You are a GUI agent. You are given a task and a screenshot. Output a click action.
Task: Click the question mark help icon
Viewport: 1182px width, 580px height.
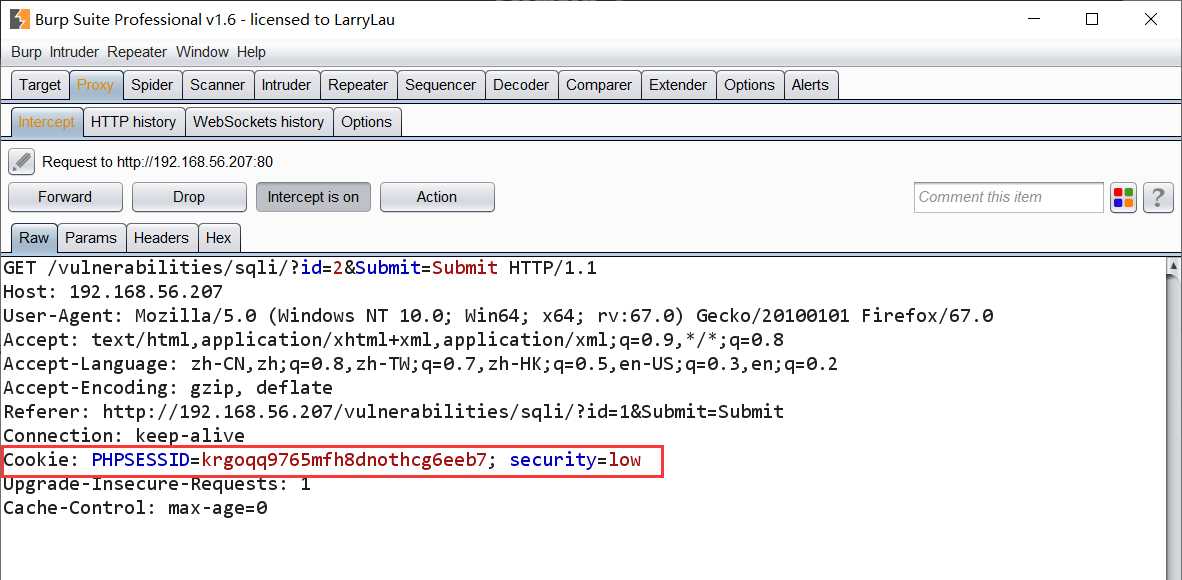click(1158, 198)
